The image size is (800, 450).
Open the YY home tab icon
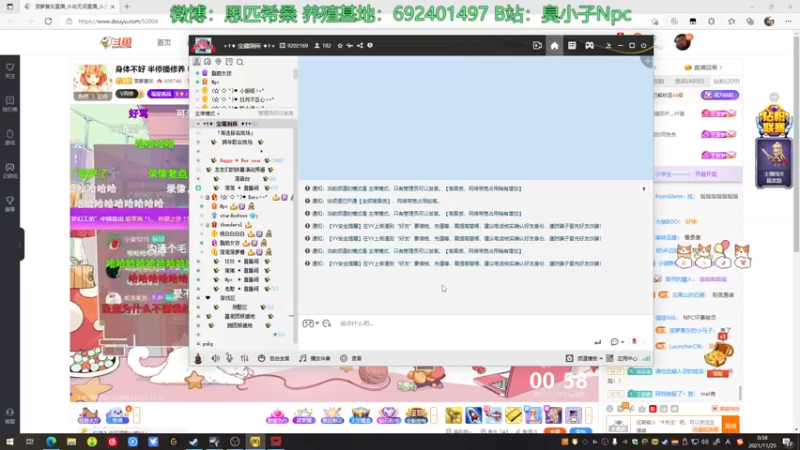pyautogui.click(x=554, y=45)
